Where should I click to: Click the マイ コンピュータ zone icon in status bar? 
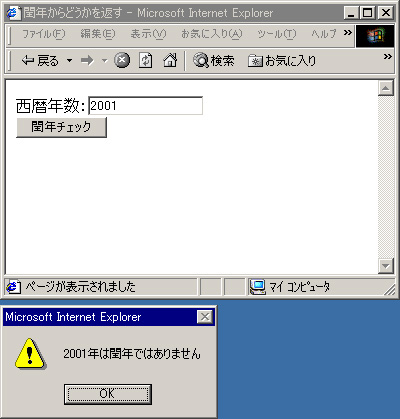[257, 287]
